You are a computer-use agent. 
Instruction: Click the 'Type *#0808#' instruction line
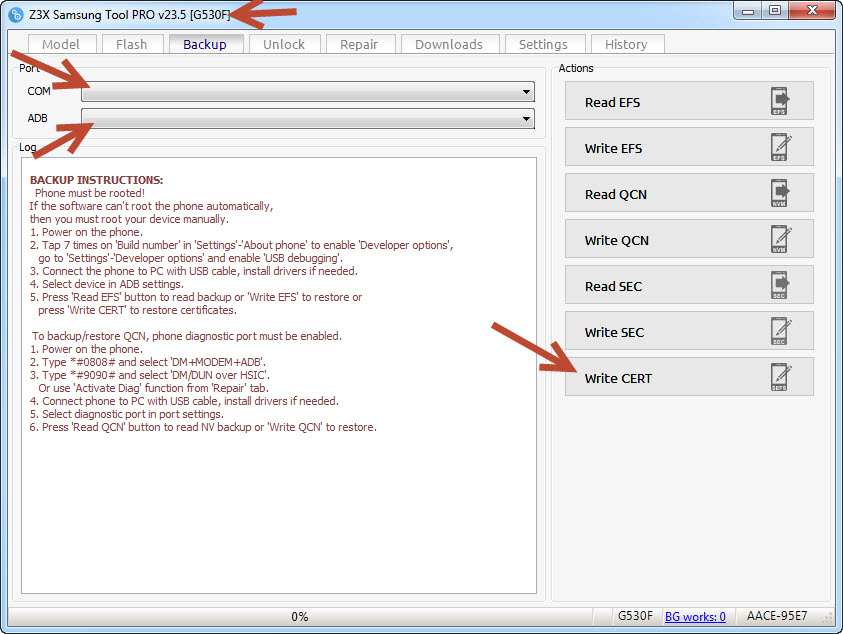[148, 362]
